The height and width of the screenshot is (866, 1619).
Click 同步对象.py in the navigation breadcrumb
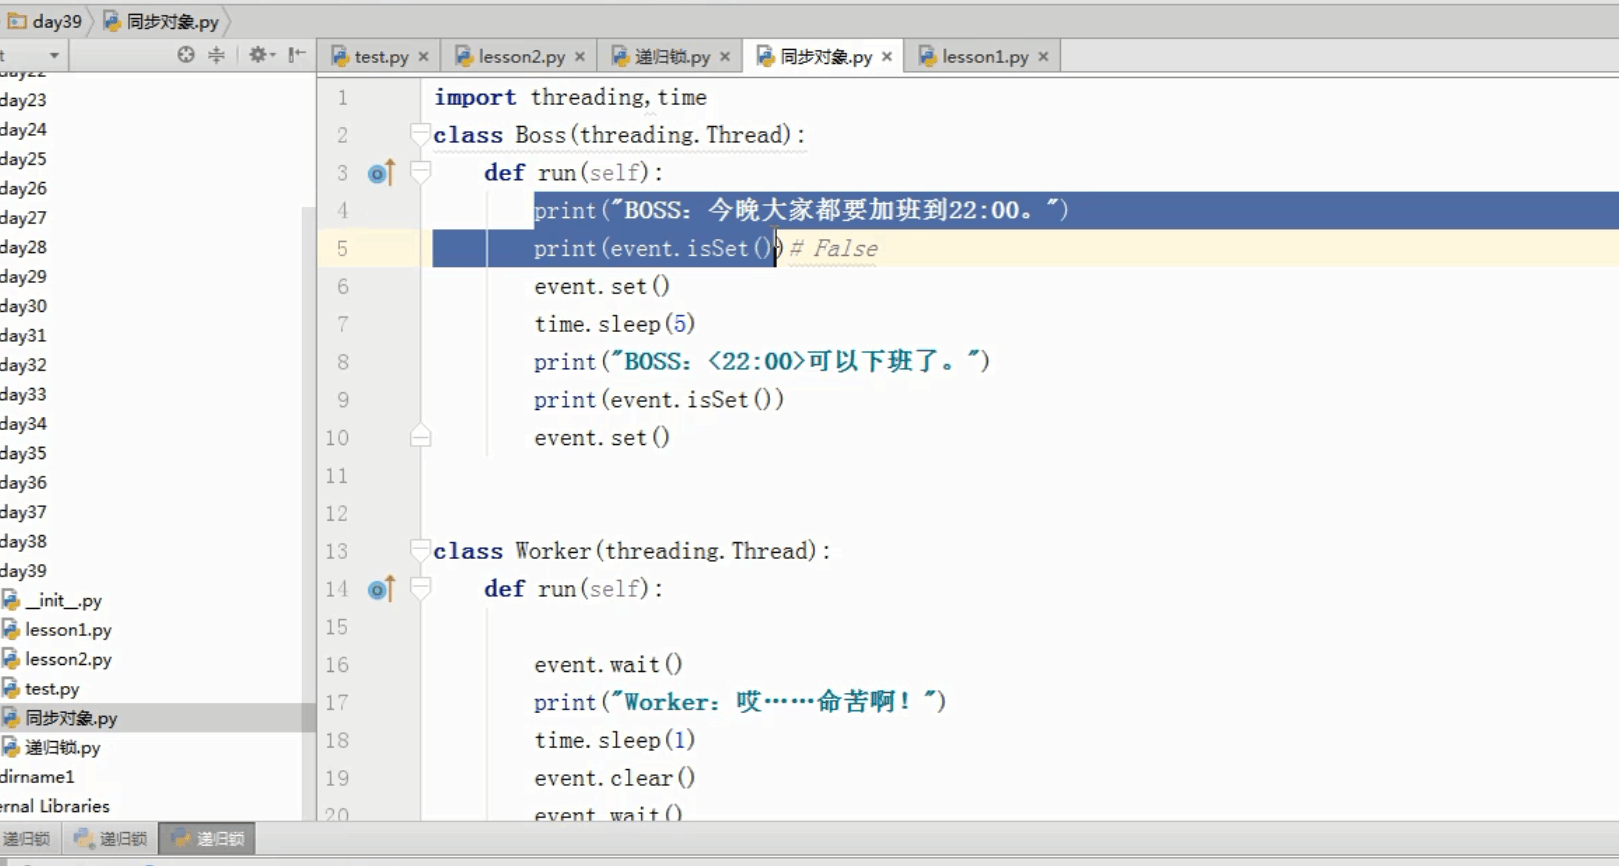coord(161,21)
